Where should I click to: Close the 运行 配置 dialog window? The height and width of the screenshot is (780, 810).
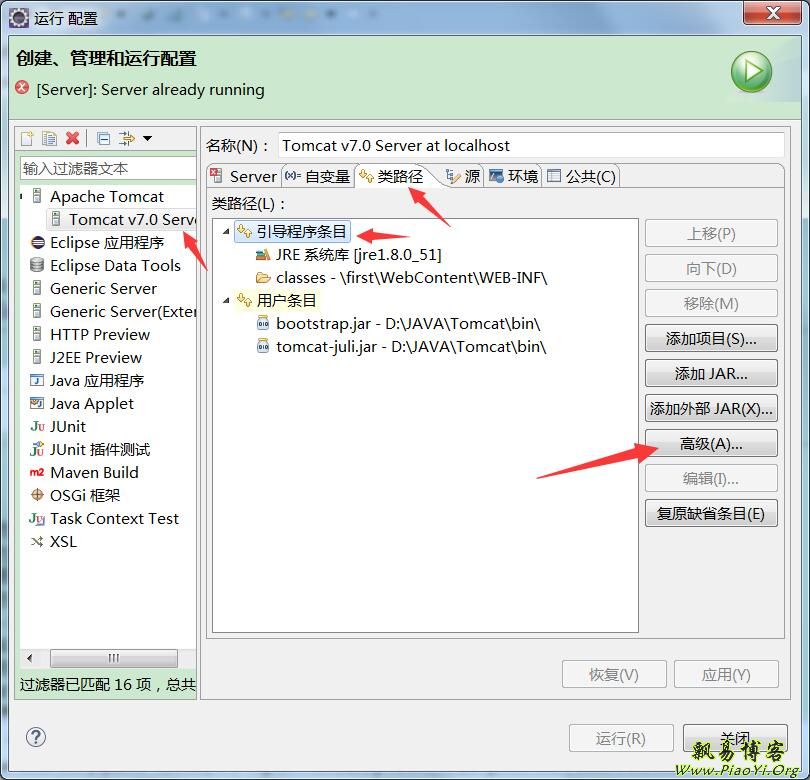[772, 13]
